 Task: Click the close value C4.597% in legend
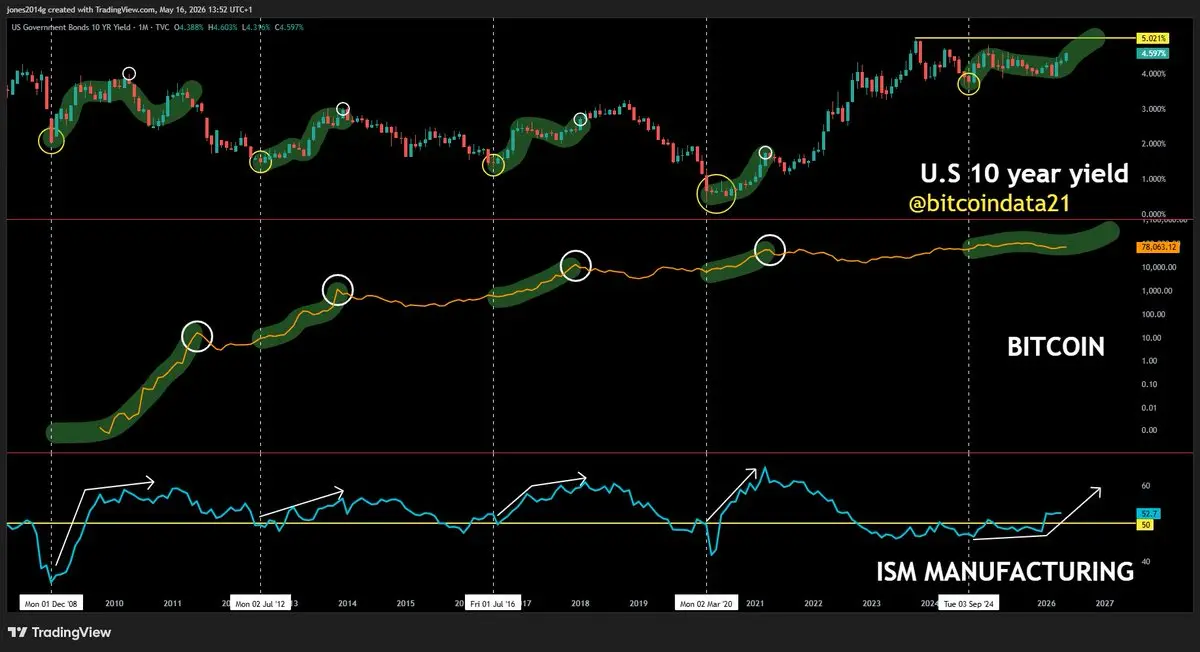pos(289,27)
